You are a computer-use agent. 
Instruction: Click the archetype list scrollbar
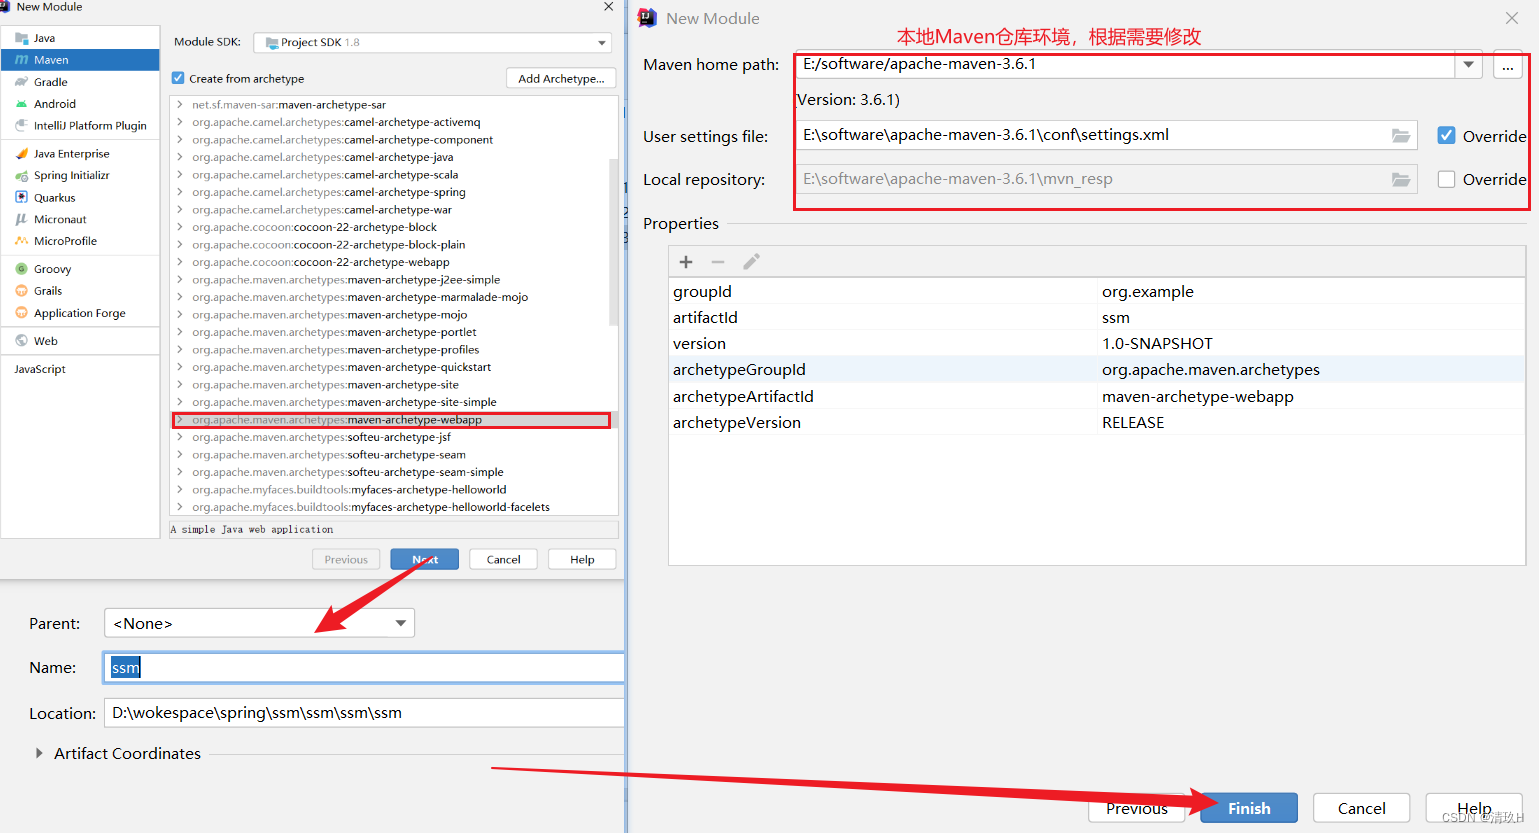click(613, 240)
